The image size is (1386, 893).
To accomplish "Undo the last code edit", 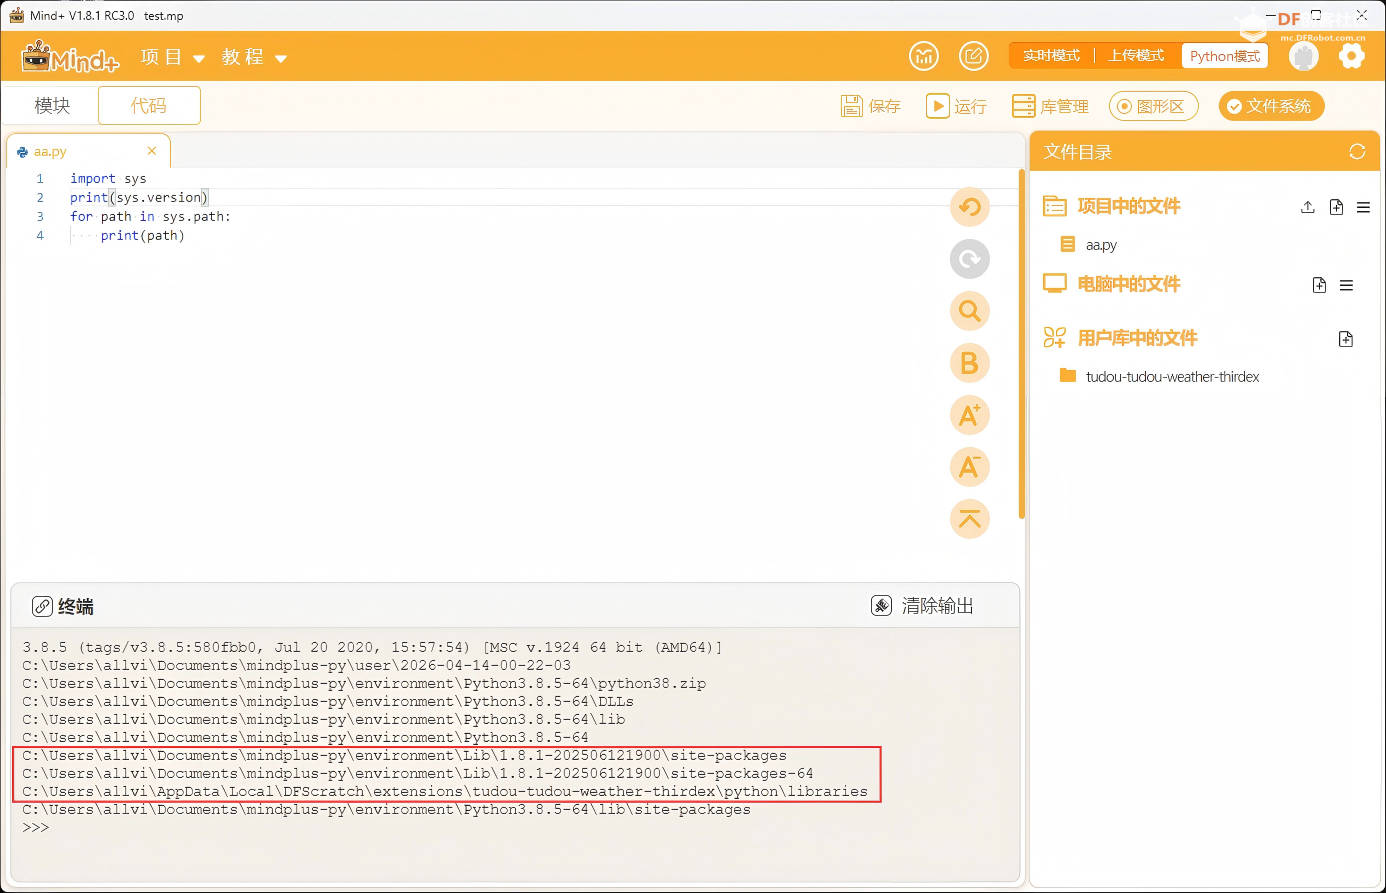I will tap(969, 207).
